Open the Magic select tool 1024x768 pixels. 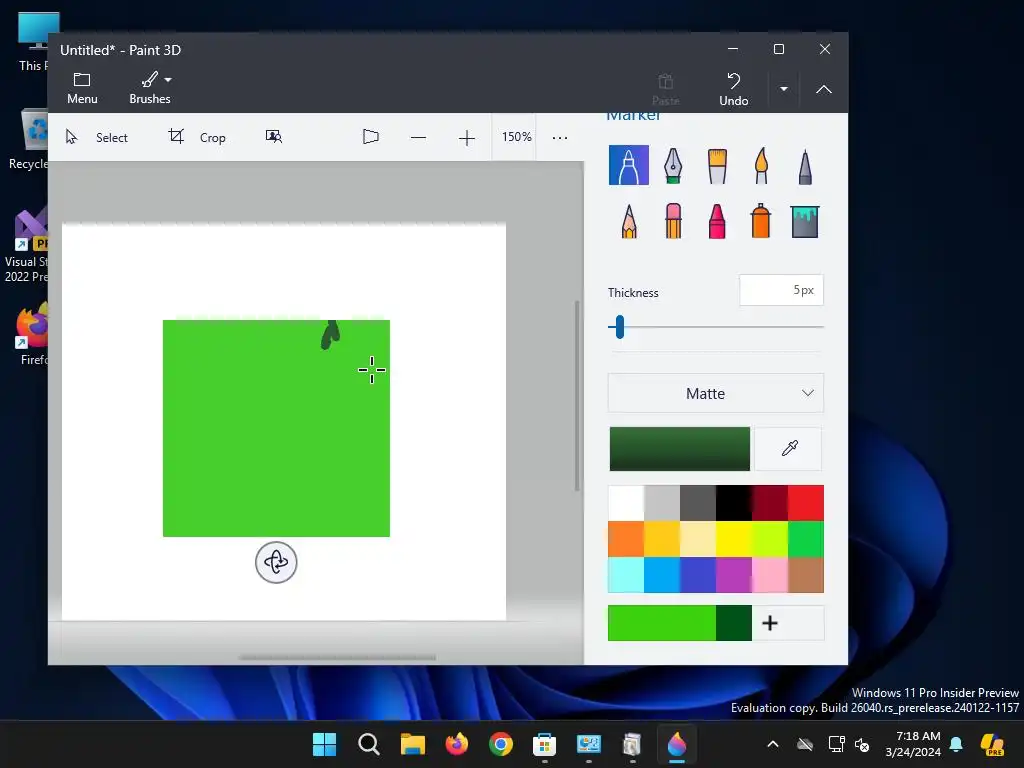pyautogui.click(x=274, y=136)
